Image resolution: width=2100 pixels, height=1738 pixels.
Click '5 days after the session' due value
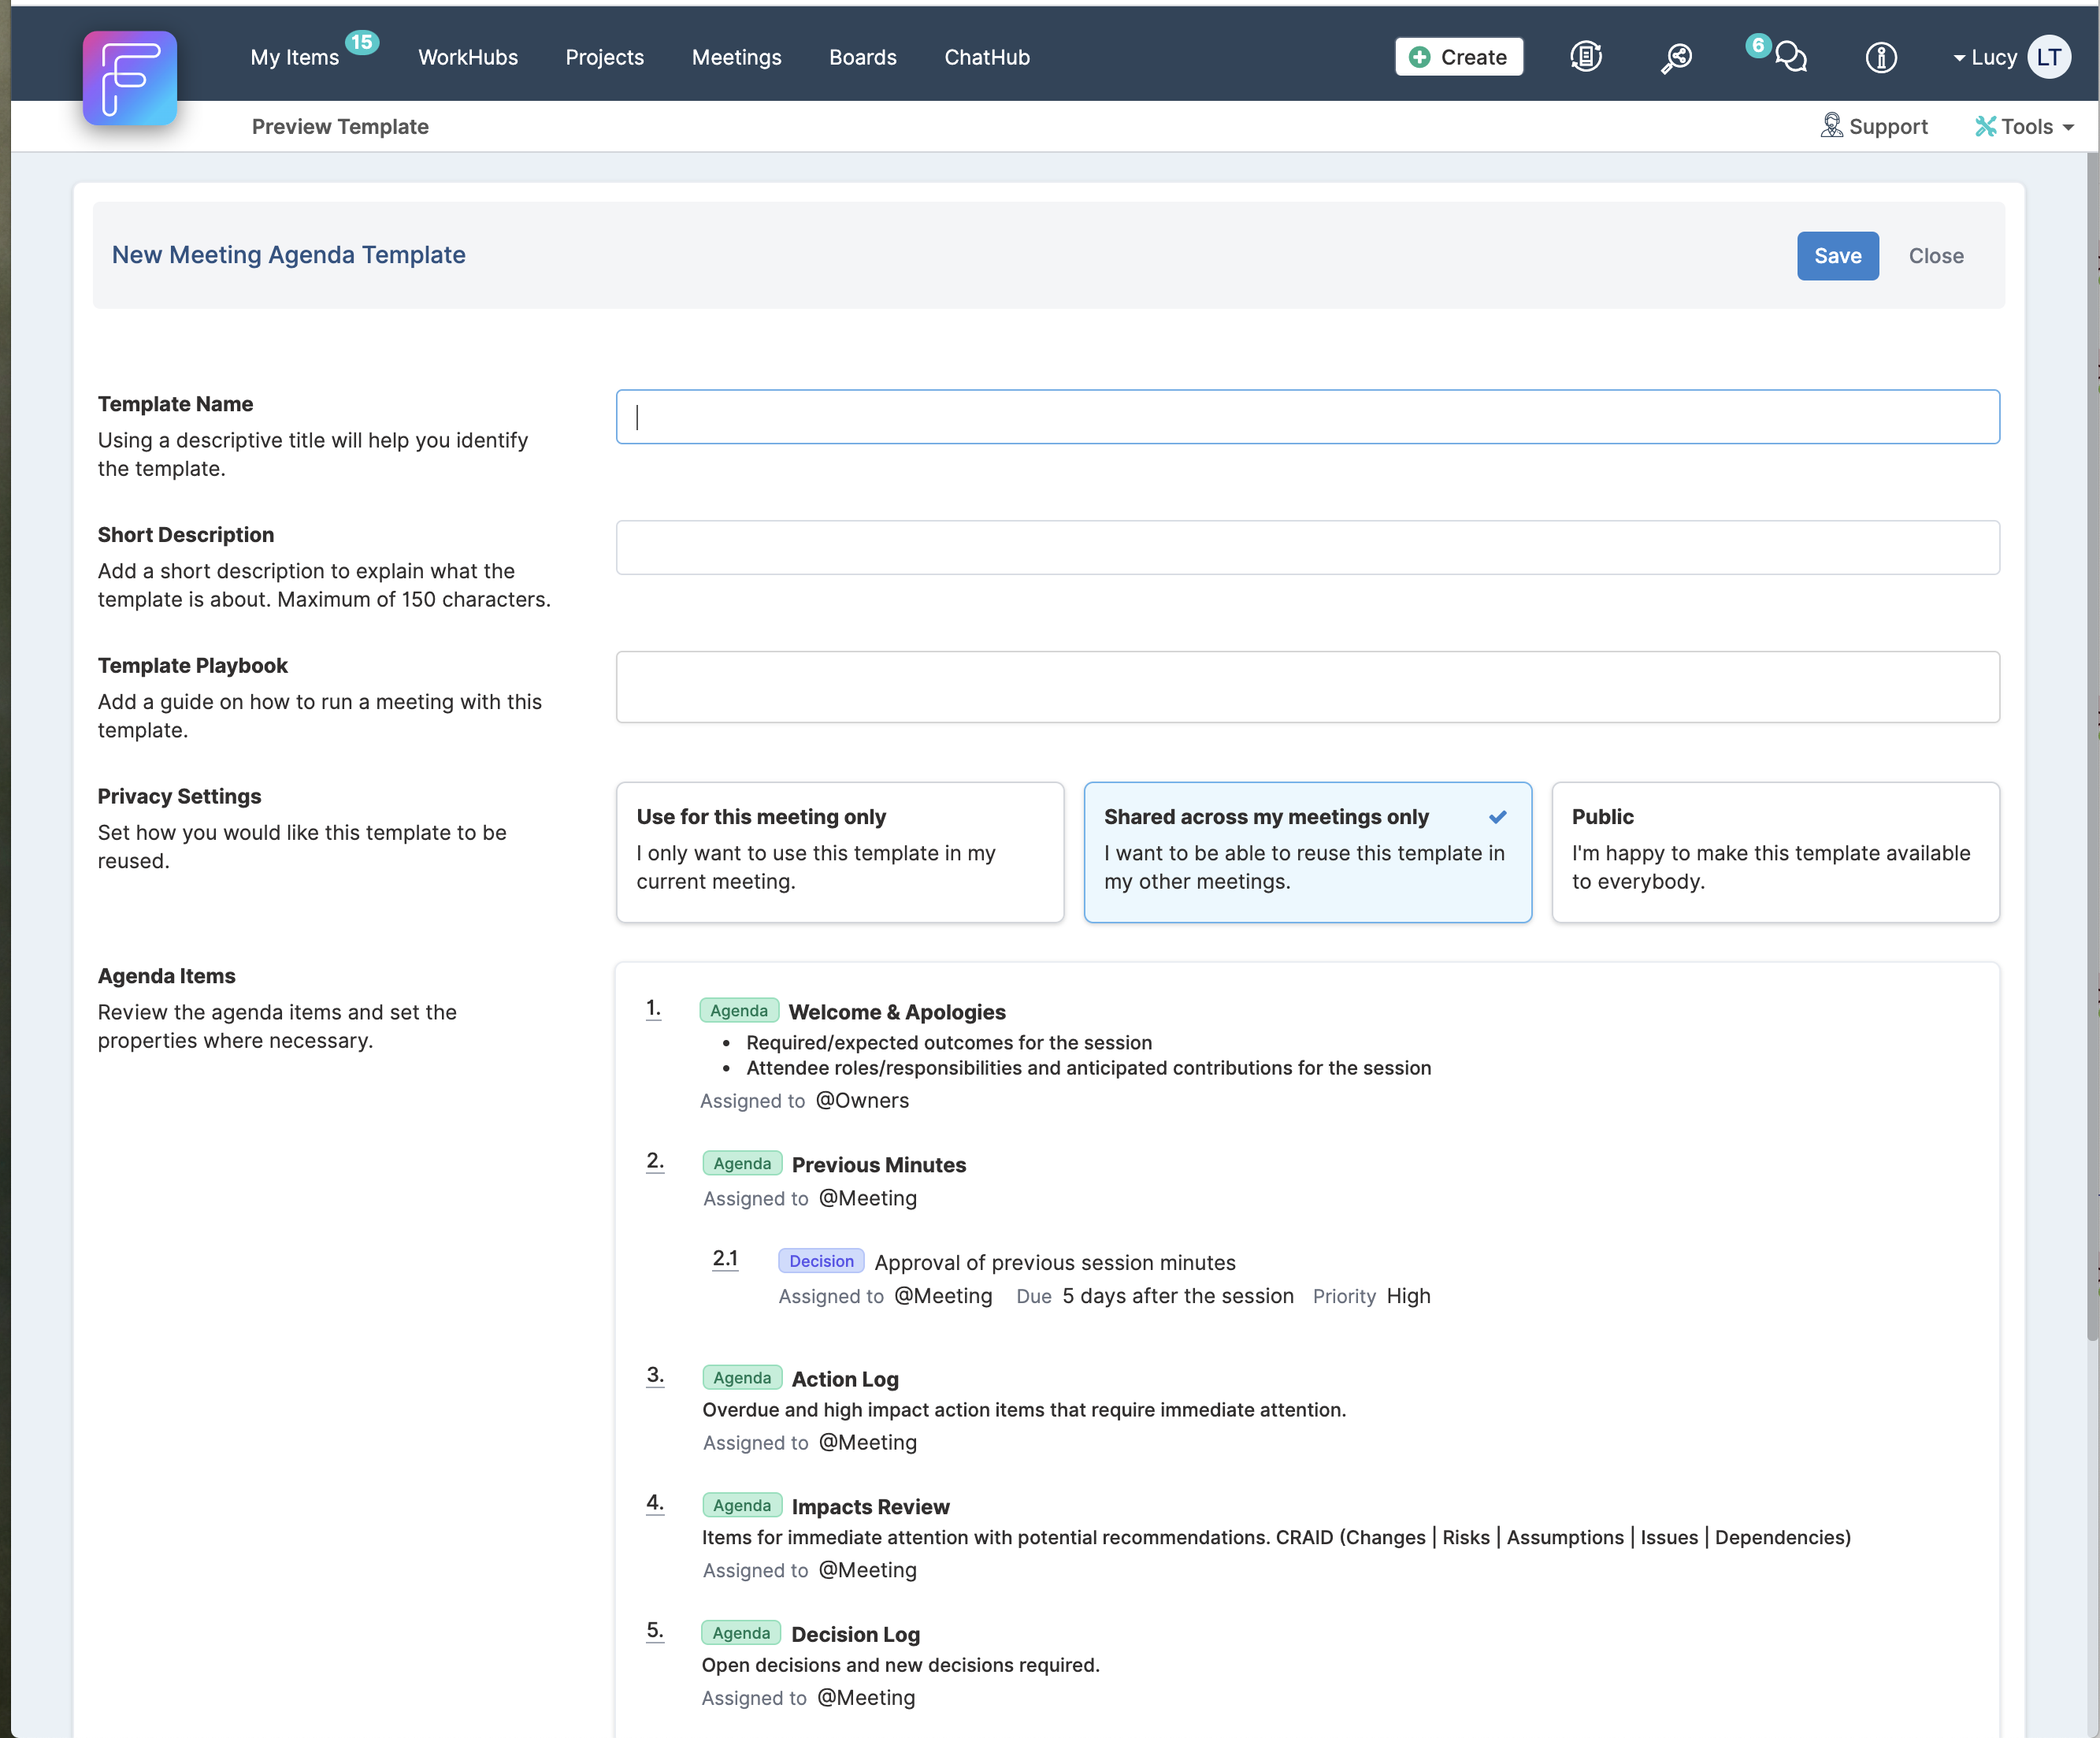pyautogui.click(x=1178, y=1296)
